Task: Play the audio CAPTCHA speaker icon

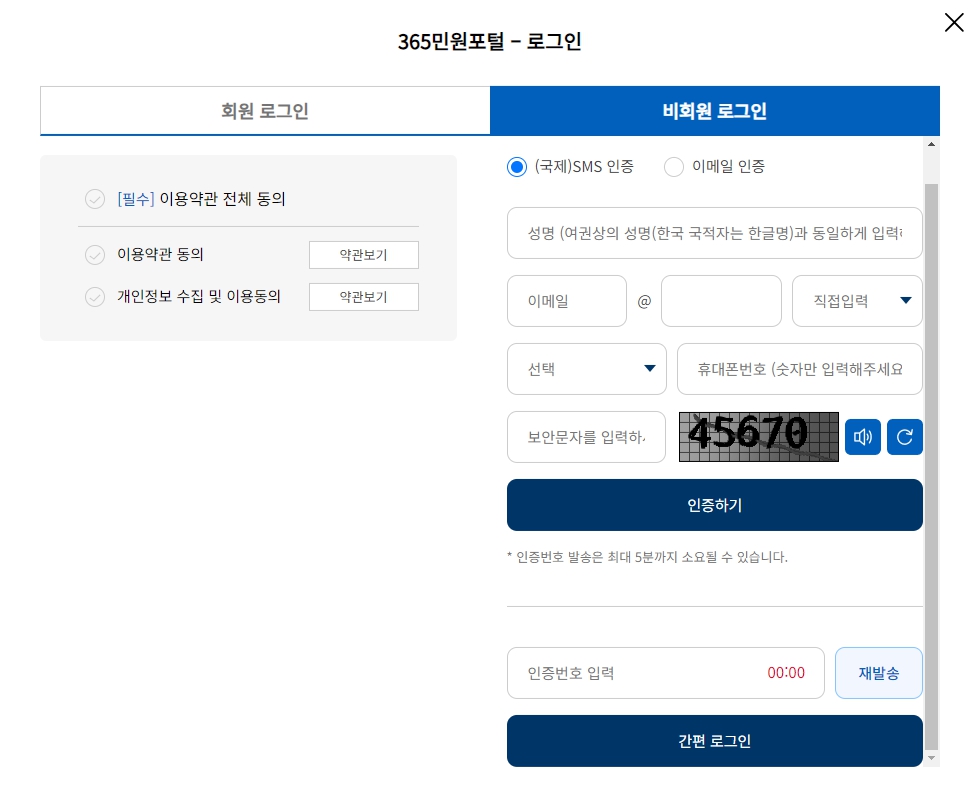Action: click(862, 437)
